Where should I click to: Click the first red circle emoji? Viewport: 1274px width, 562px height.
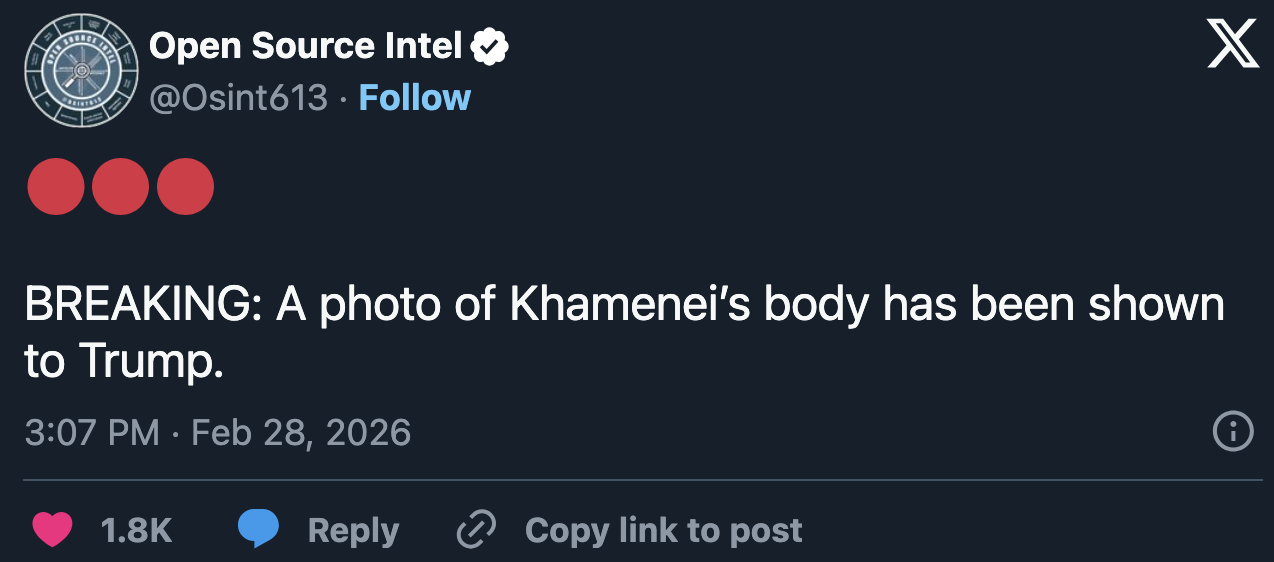[x=56, y=187]
